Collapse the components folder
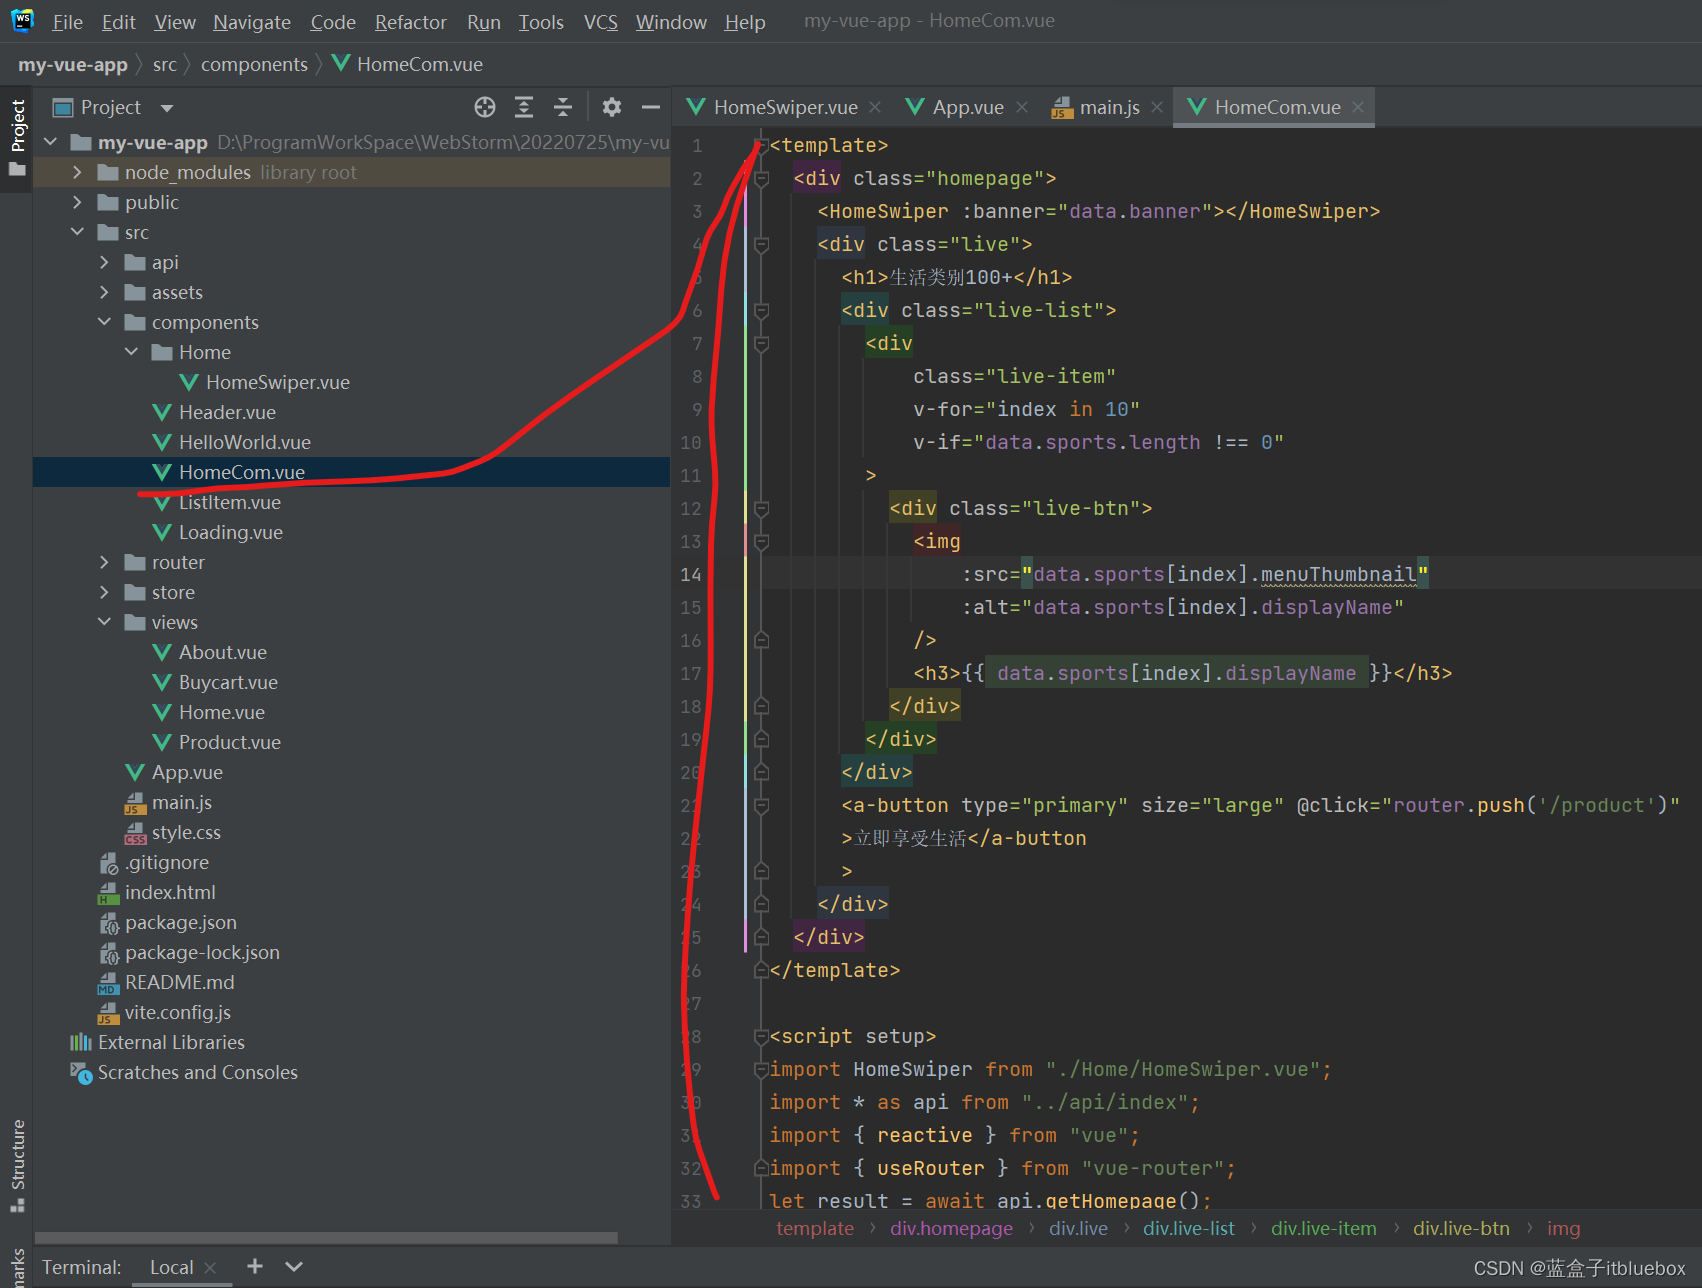Image resolution: width=1702 pixels, height=1288 pixels. (104, 322)
